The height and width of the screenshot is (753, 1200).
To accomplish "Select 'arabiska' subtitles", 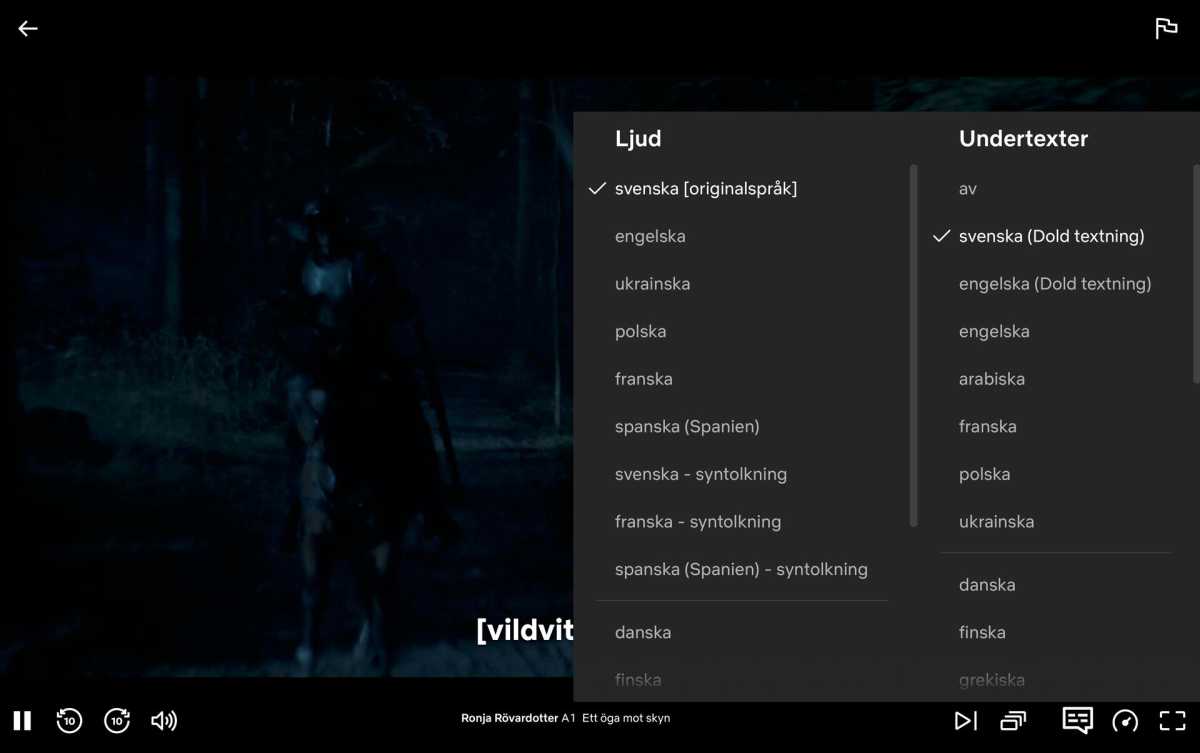I will tap(991, 379).
